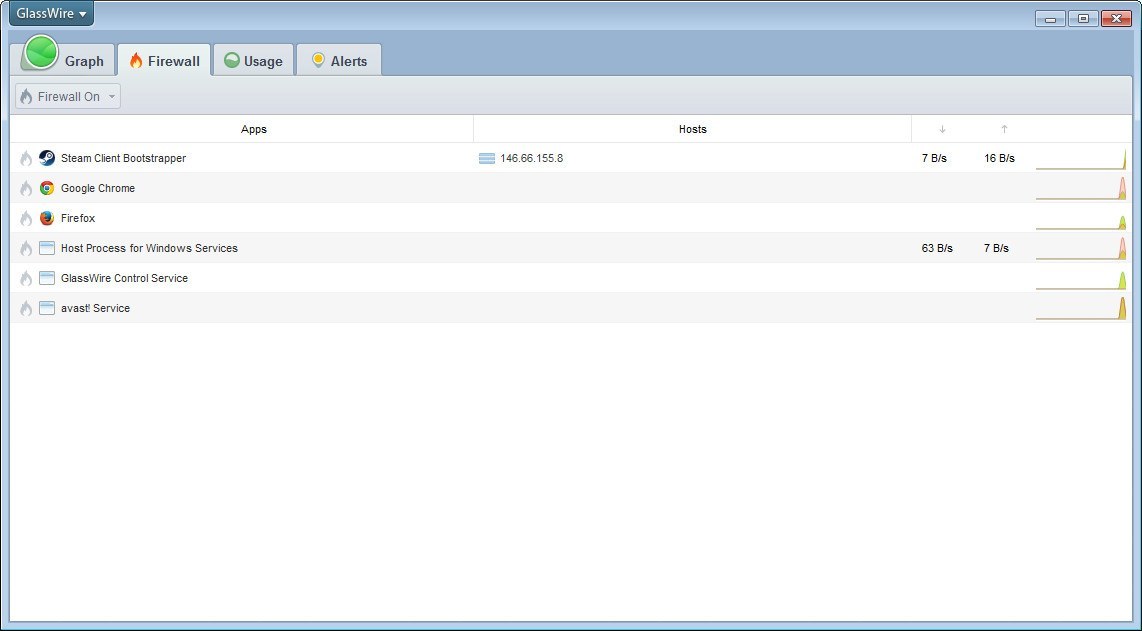This screenshot has width=1142, height=631.
Task: Toggle the firewall flame for avast! Service
Action: click(25, 308)
